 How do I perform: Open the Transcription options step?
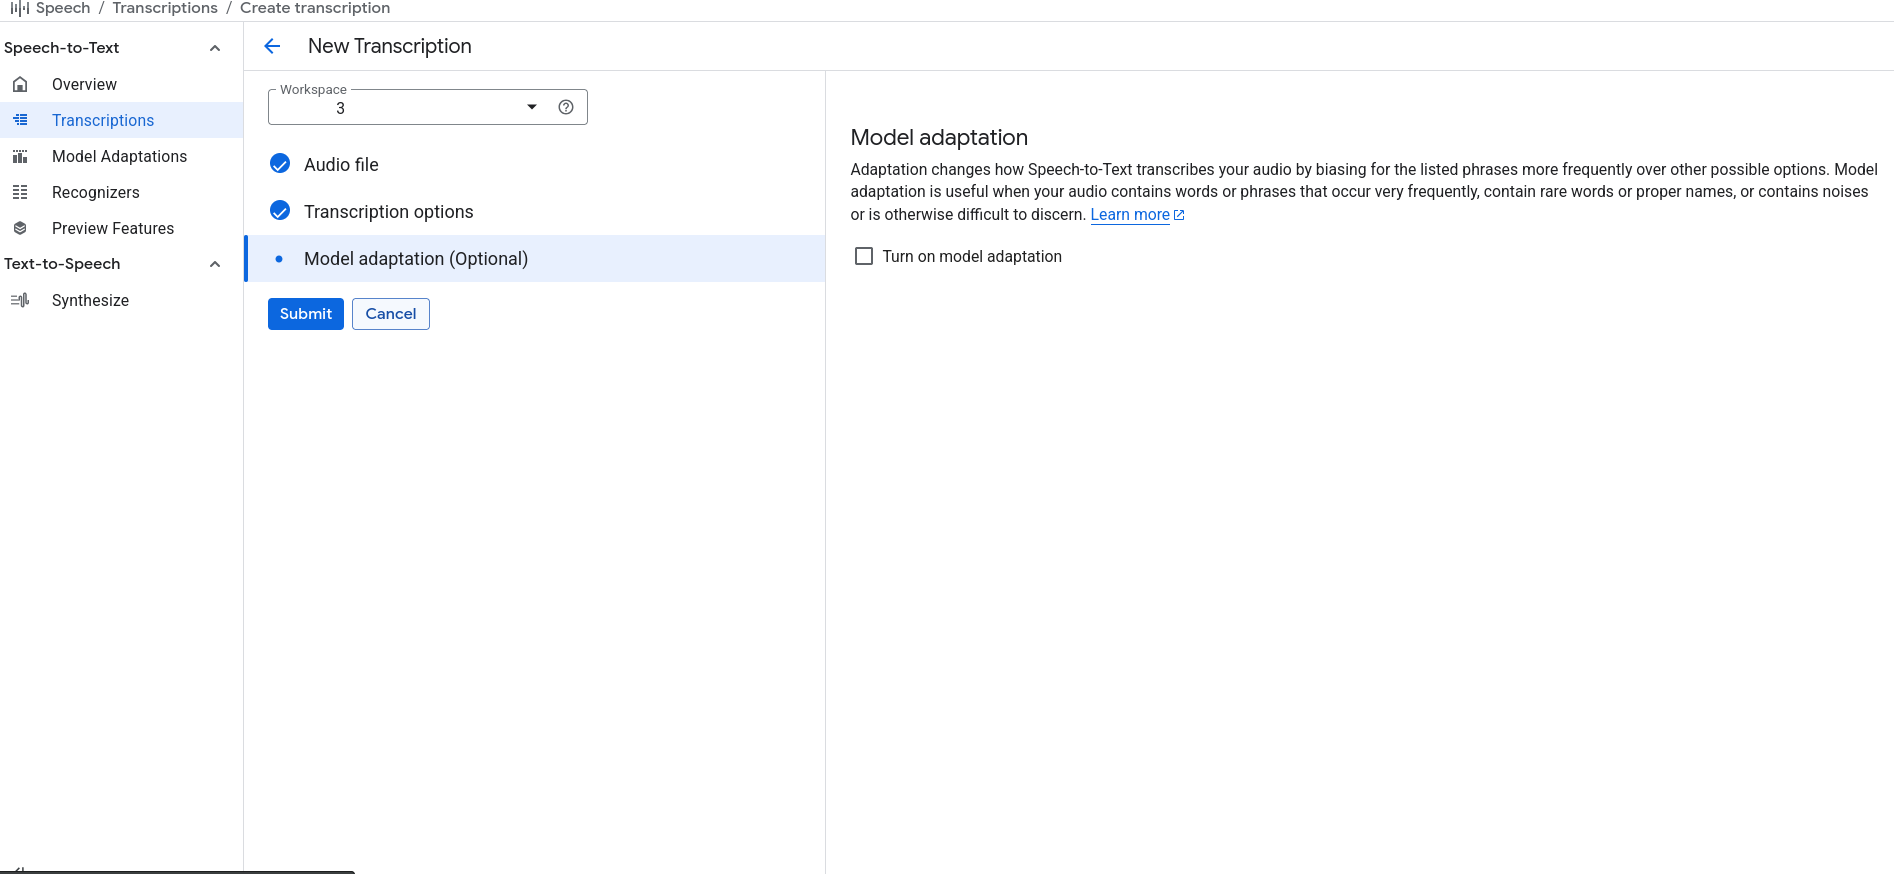click(x=388, y=212)
